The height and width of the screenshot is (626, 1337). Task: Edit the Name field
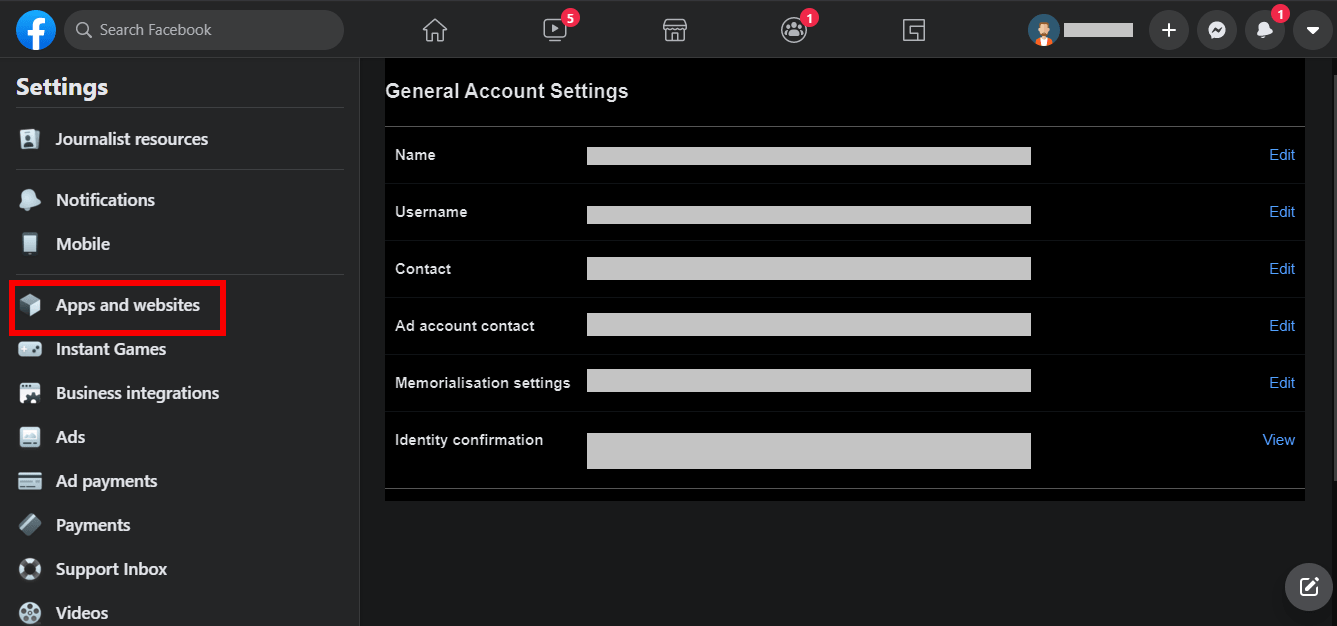(1281, 155)
